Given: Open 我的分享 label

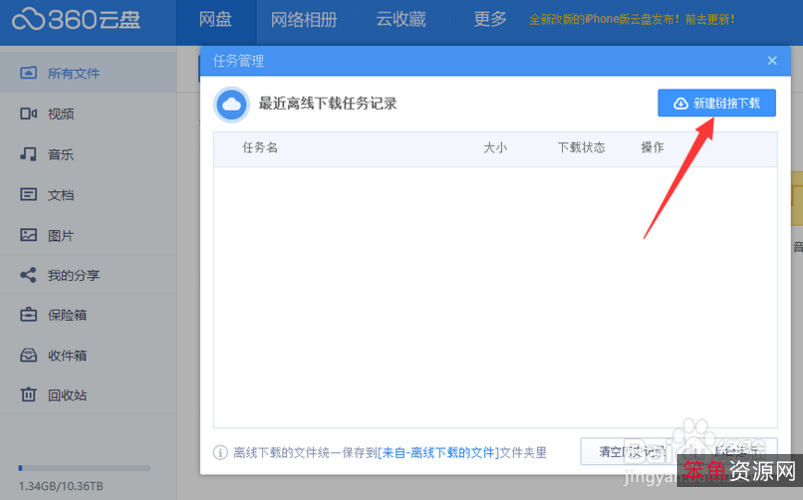Looking at the screenshot, I should pos(74,275).
